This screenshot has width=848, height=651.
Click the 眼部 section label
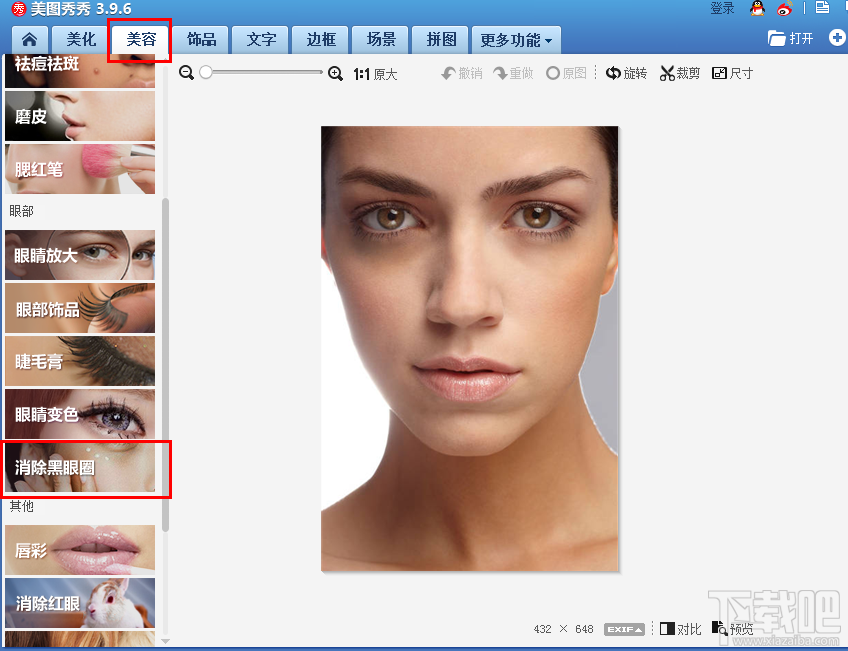[x=22, y=211]
